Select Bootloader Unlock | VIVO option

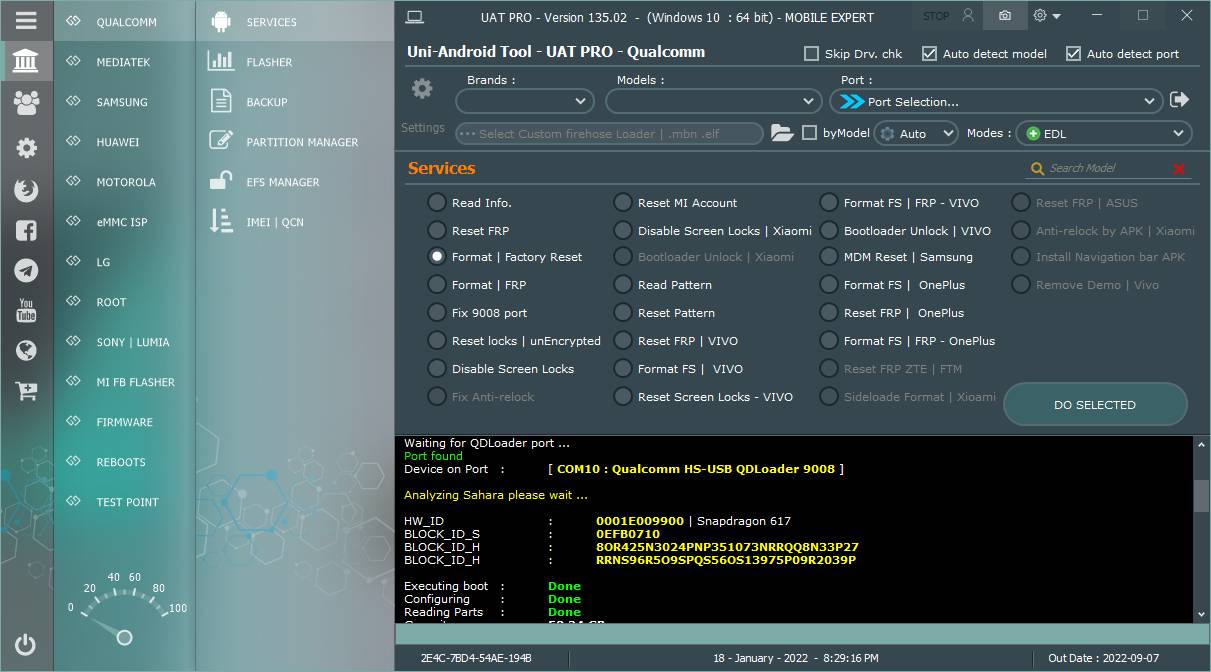pyautogui.click(x=905, y=231)
